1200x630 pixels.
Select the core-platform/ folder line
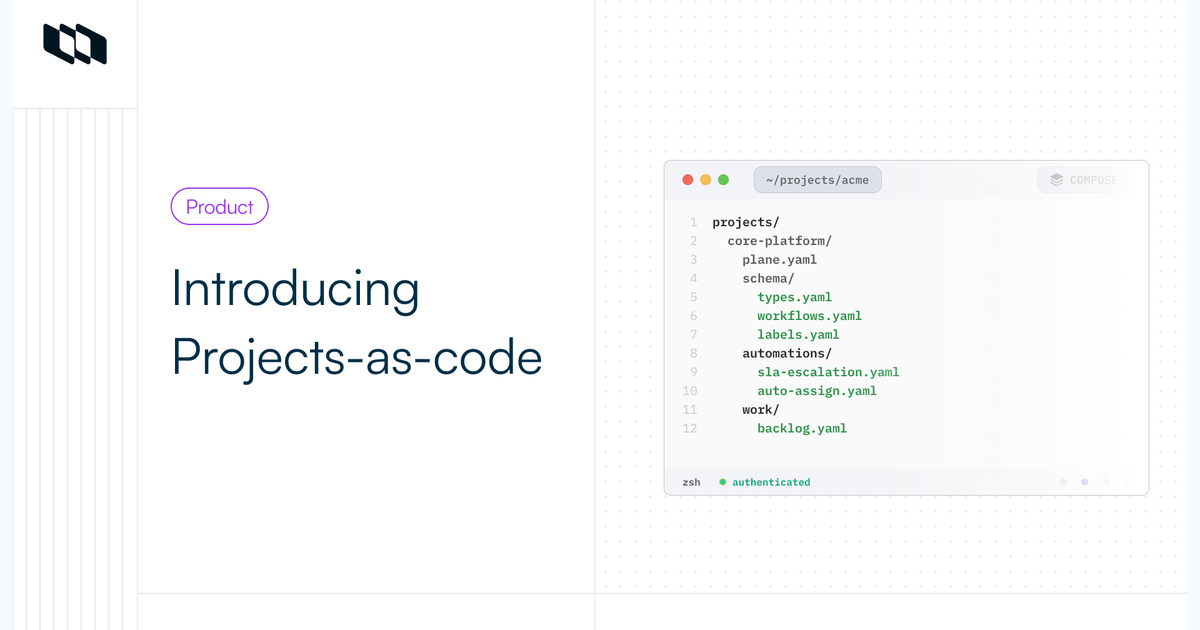pyautogui.click(x=780, y=241)
